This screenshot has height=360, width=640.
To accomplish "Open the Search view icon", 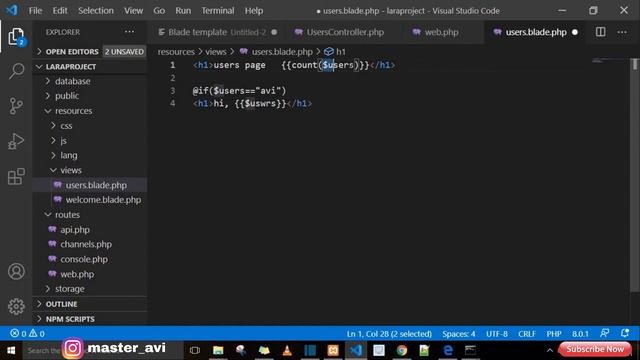I will pyautogui.click(x=16, y=71).
